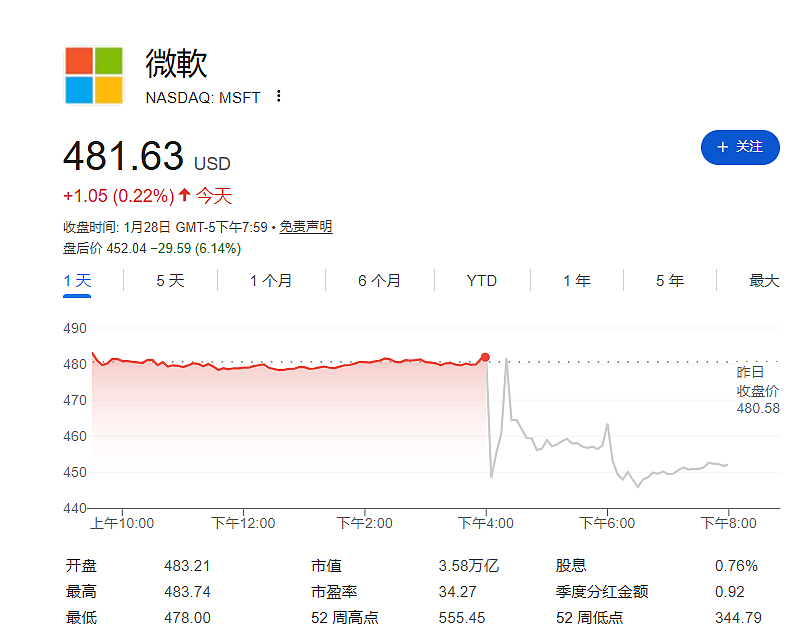The height and width of the screenshot is (640, 794).
Task: Click the 市值 value 3.58万亿
Action: point(468,566)
